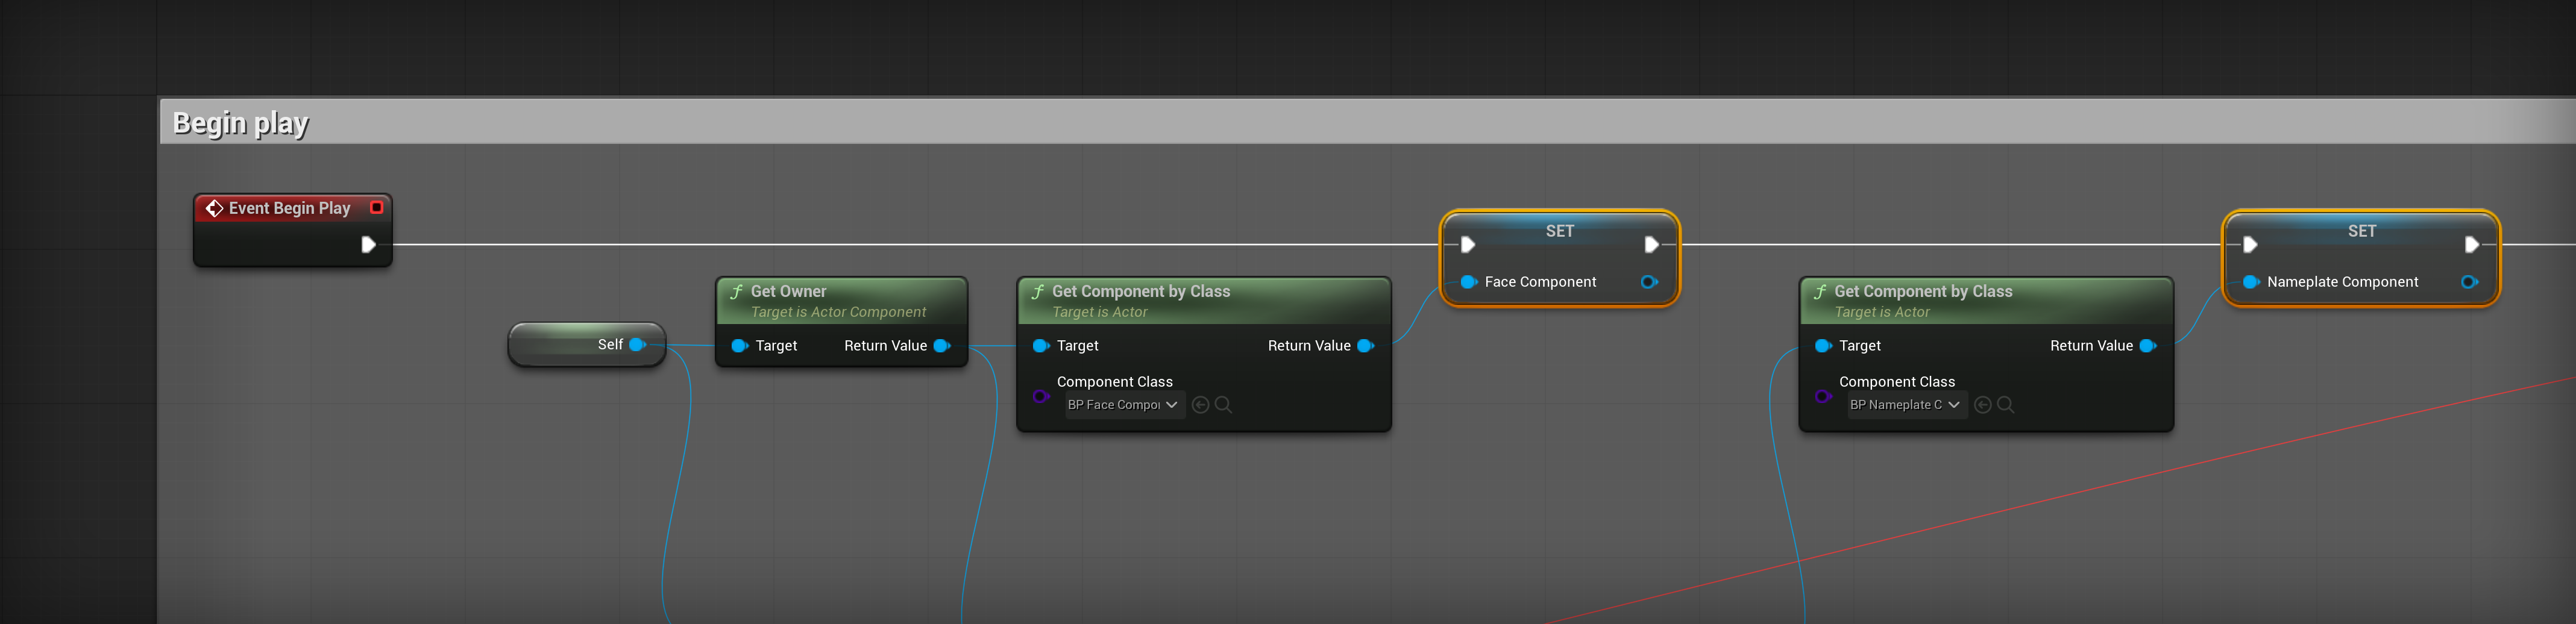Click Nameplate Component input pin on SET node
The image size is (2576, 624).
(2251, 282)
